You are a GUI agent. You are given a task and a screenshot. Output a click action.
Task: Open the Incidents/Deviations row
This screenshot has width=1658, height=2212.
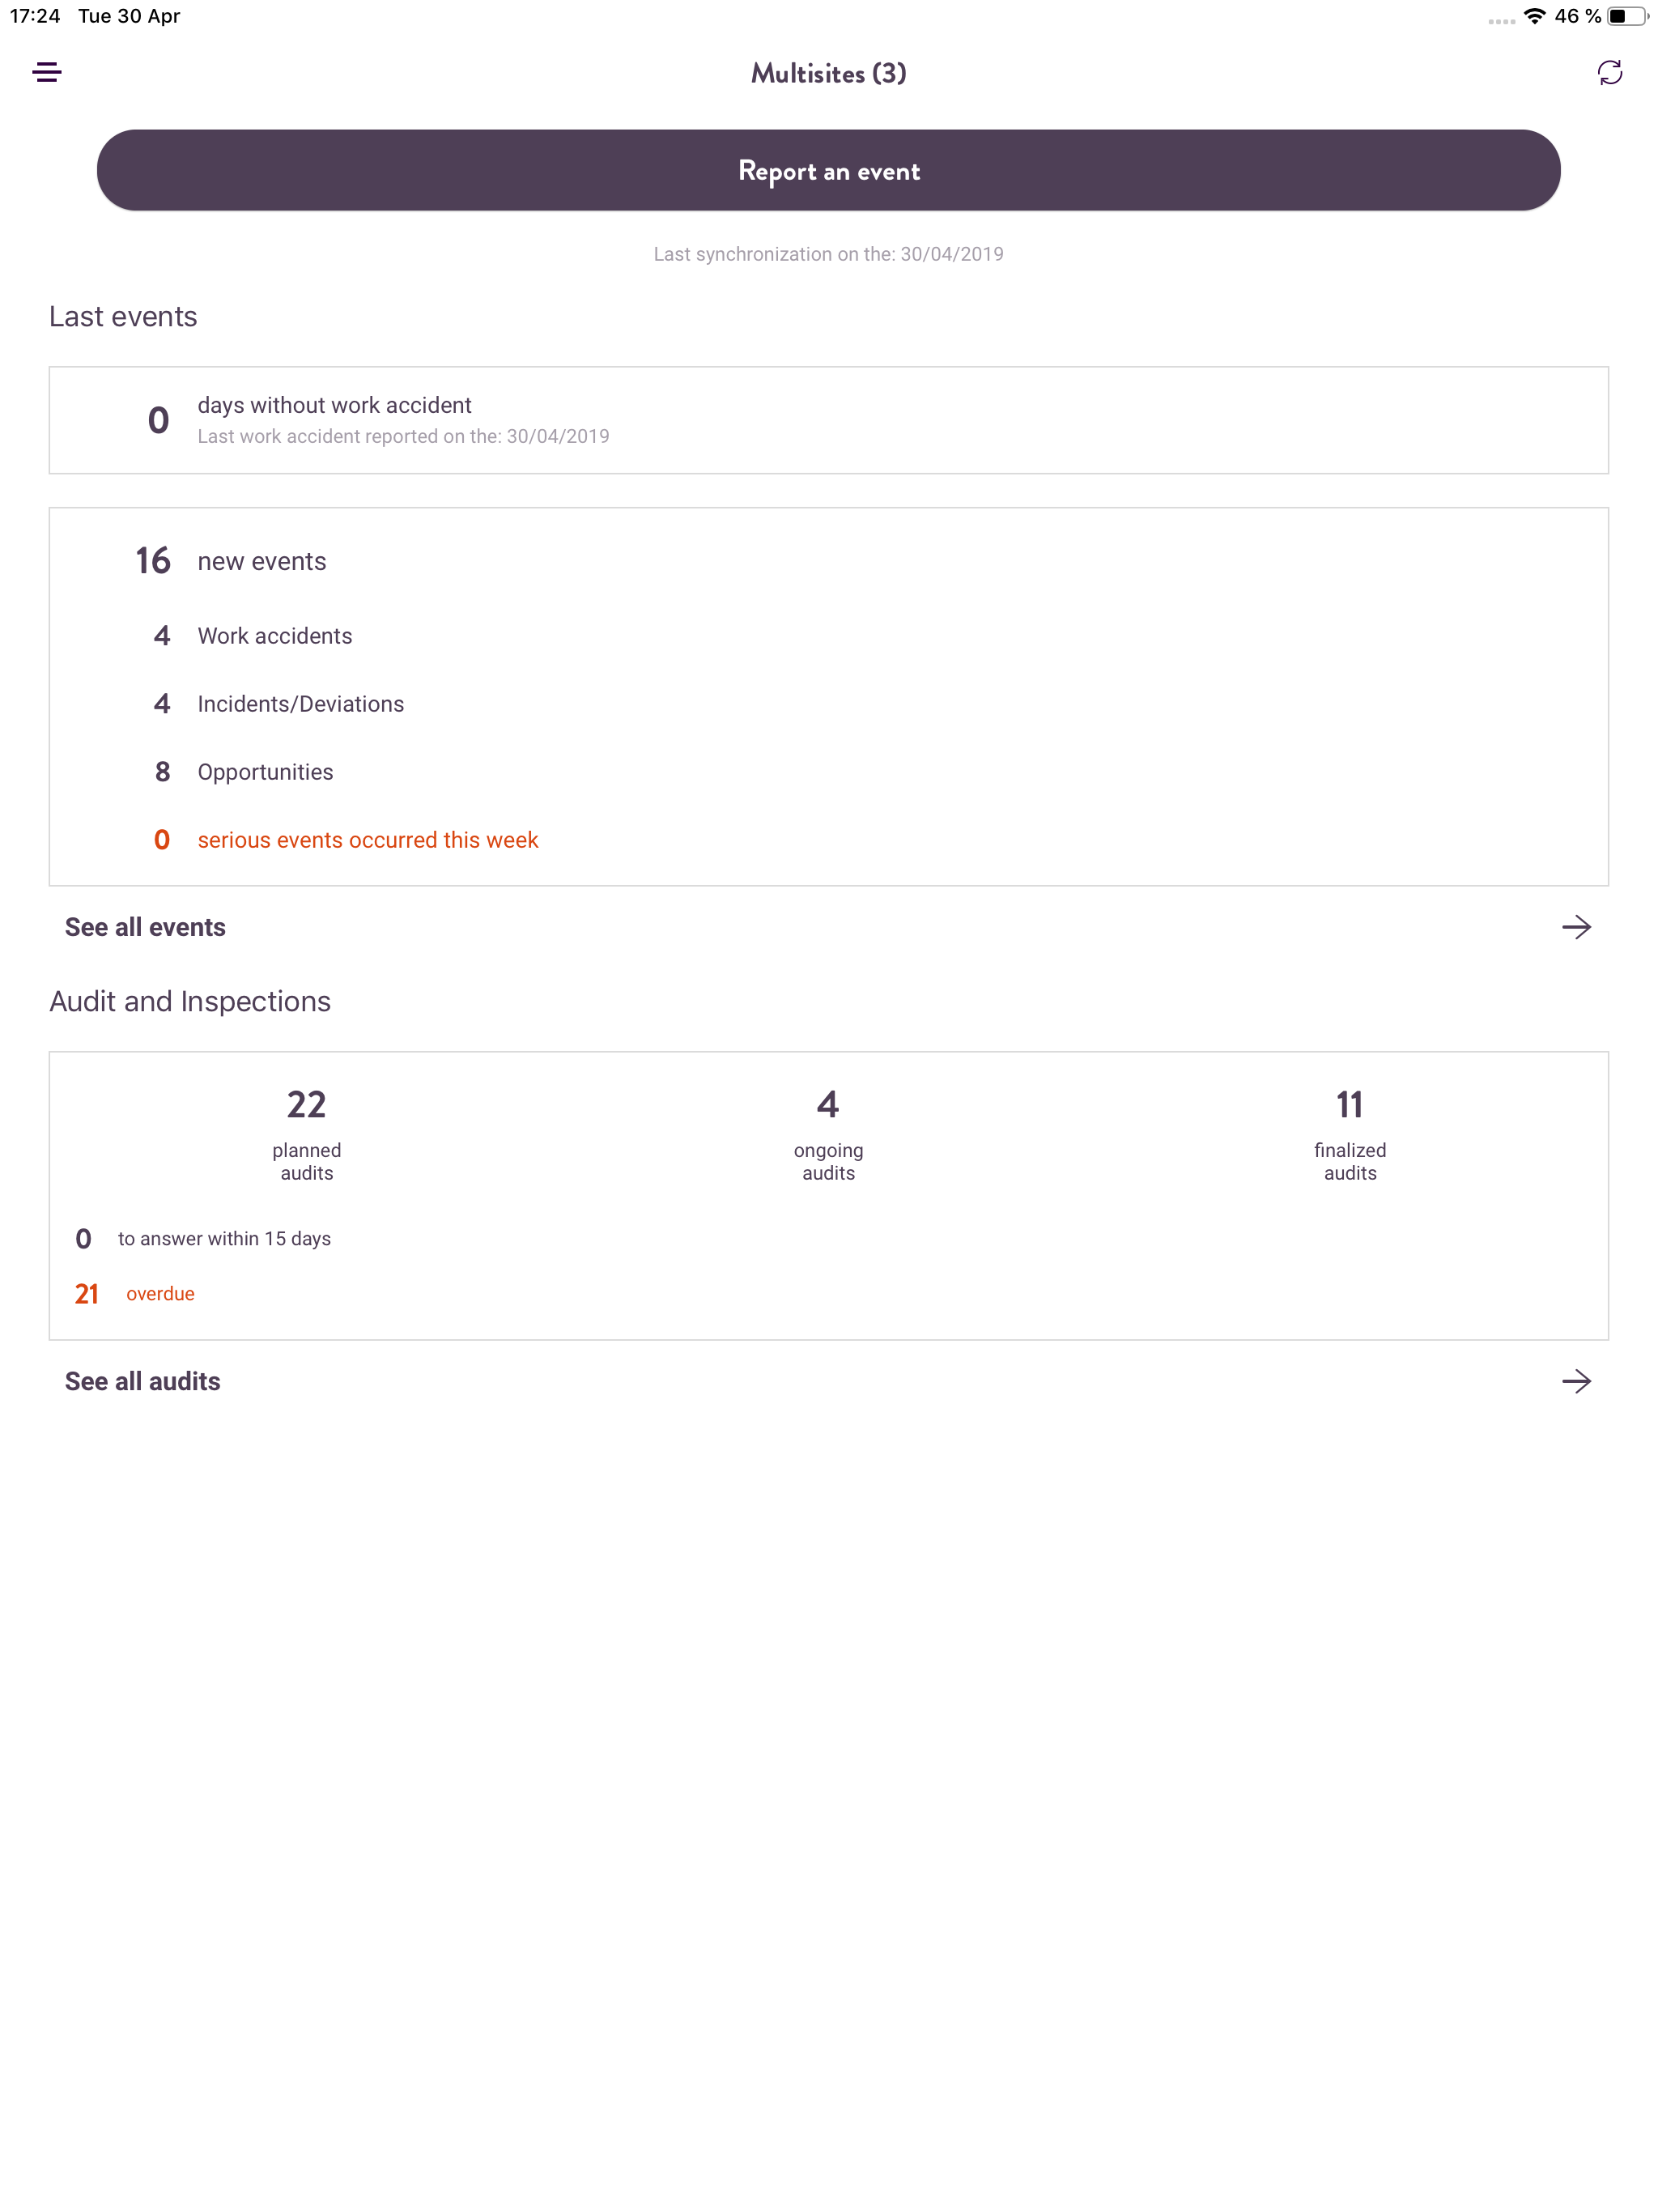[279, 704]
